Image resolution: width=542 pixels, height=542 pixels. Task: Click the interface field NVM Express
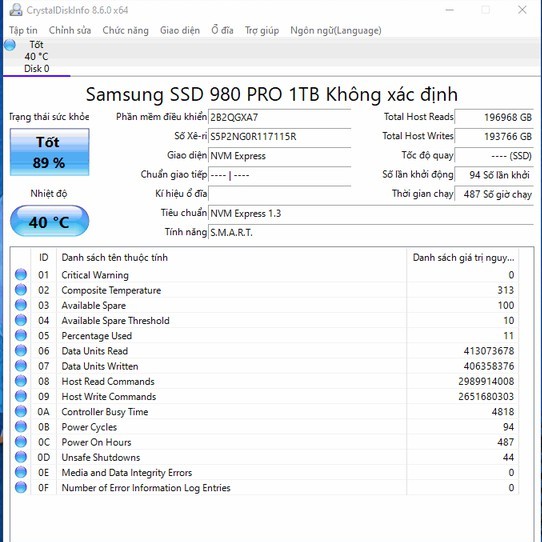[279, 156]
